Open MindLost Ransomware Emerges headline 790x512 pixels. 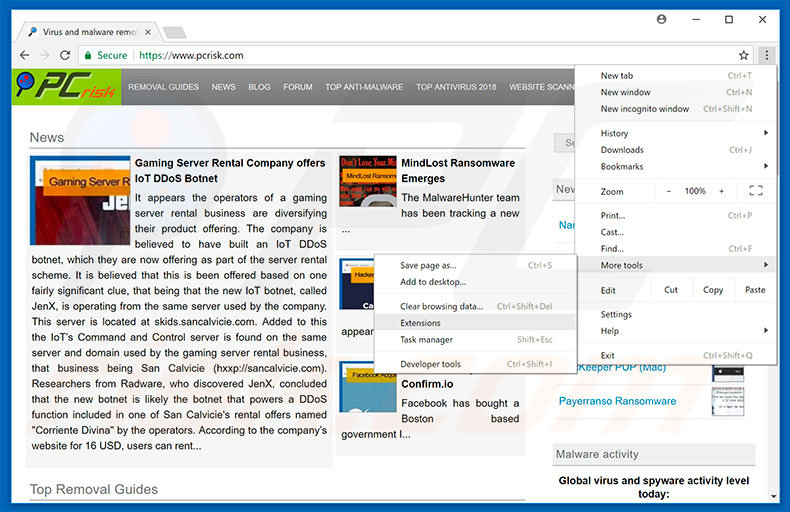point(458,171)
